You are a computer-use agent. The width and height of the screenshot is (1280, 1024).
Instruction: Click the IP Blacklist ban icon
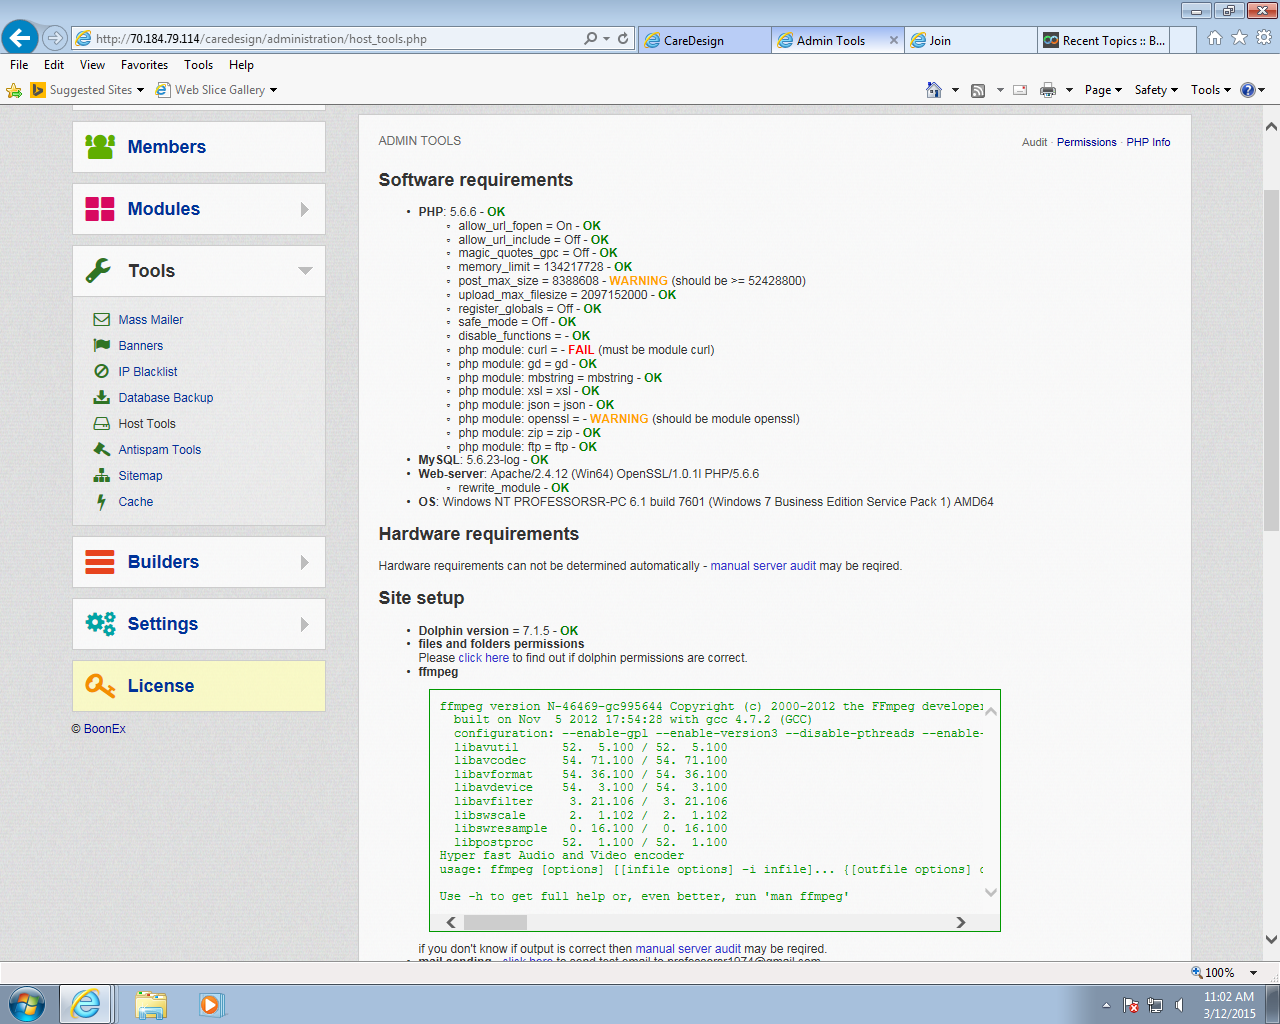101,372
